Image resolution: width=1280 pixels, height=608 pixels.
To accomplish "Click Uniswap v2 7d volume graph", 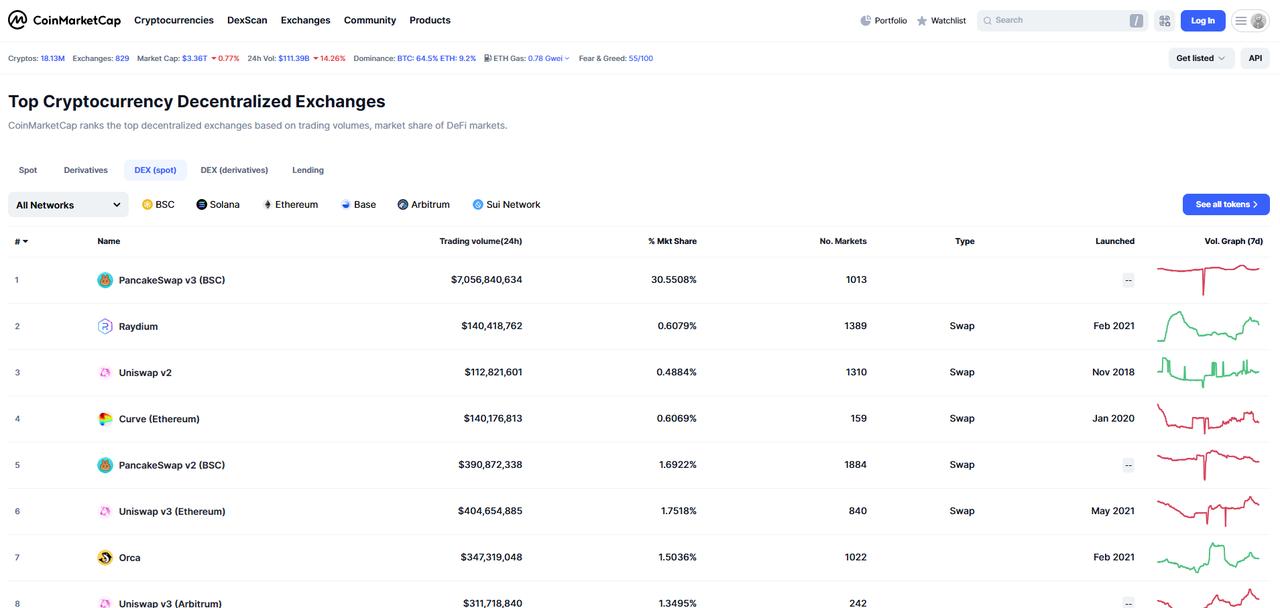I will [1208, 372].
